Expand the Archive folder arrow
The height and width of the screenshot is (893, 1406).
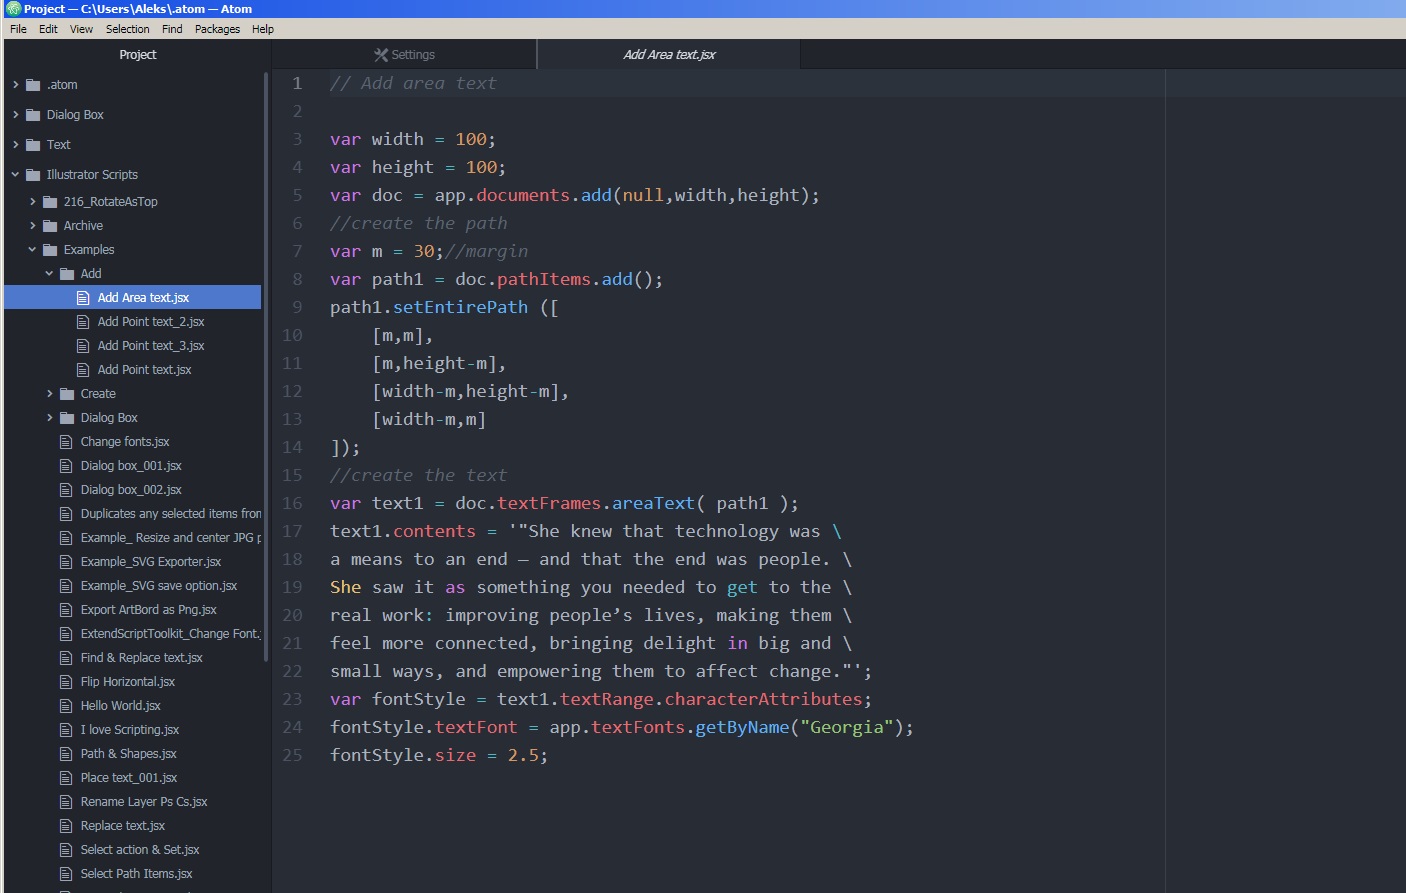[33, 226]
